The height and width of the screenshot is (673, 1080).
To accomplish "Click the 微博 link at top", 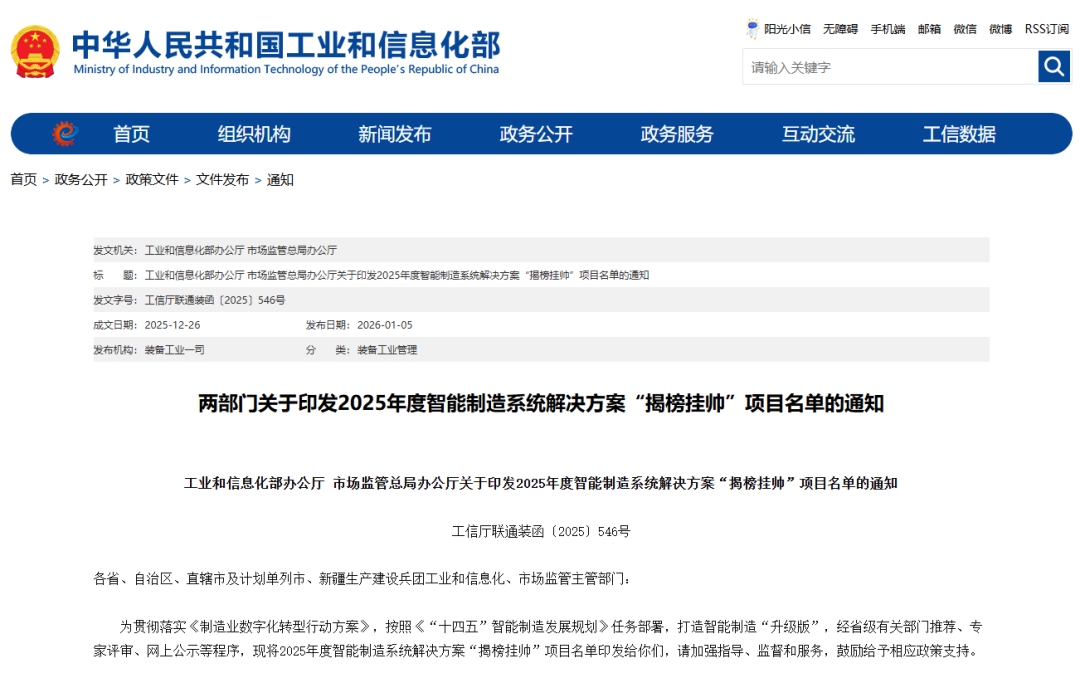I will point(1000,29).
